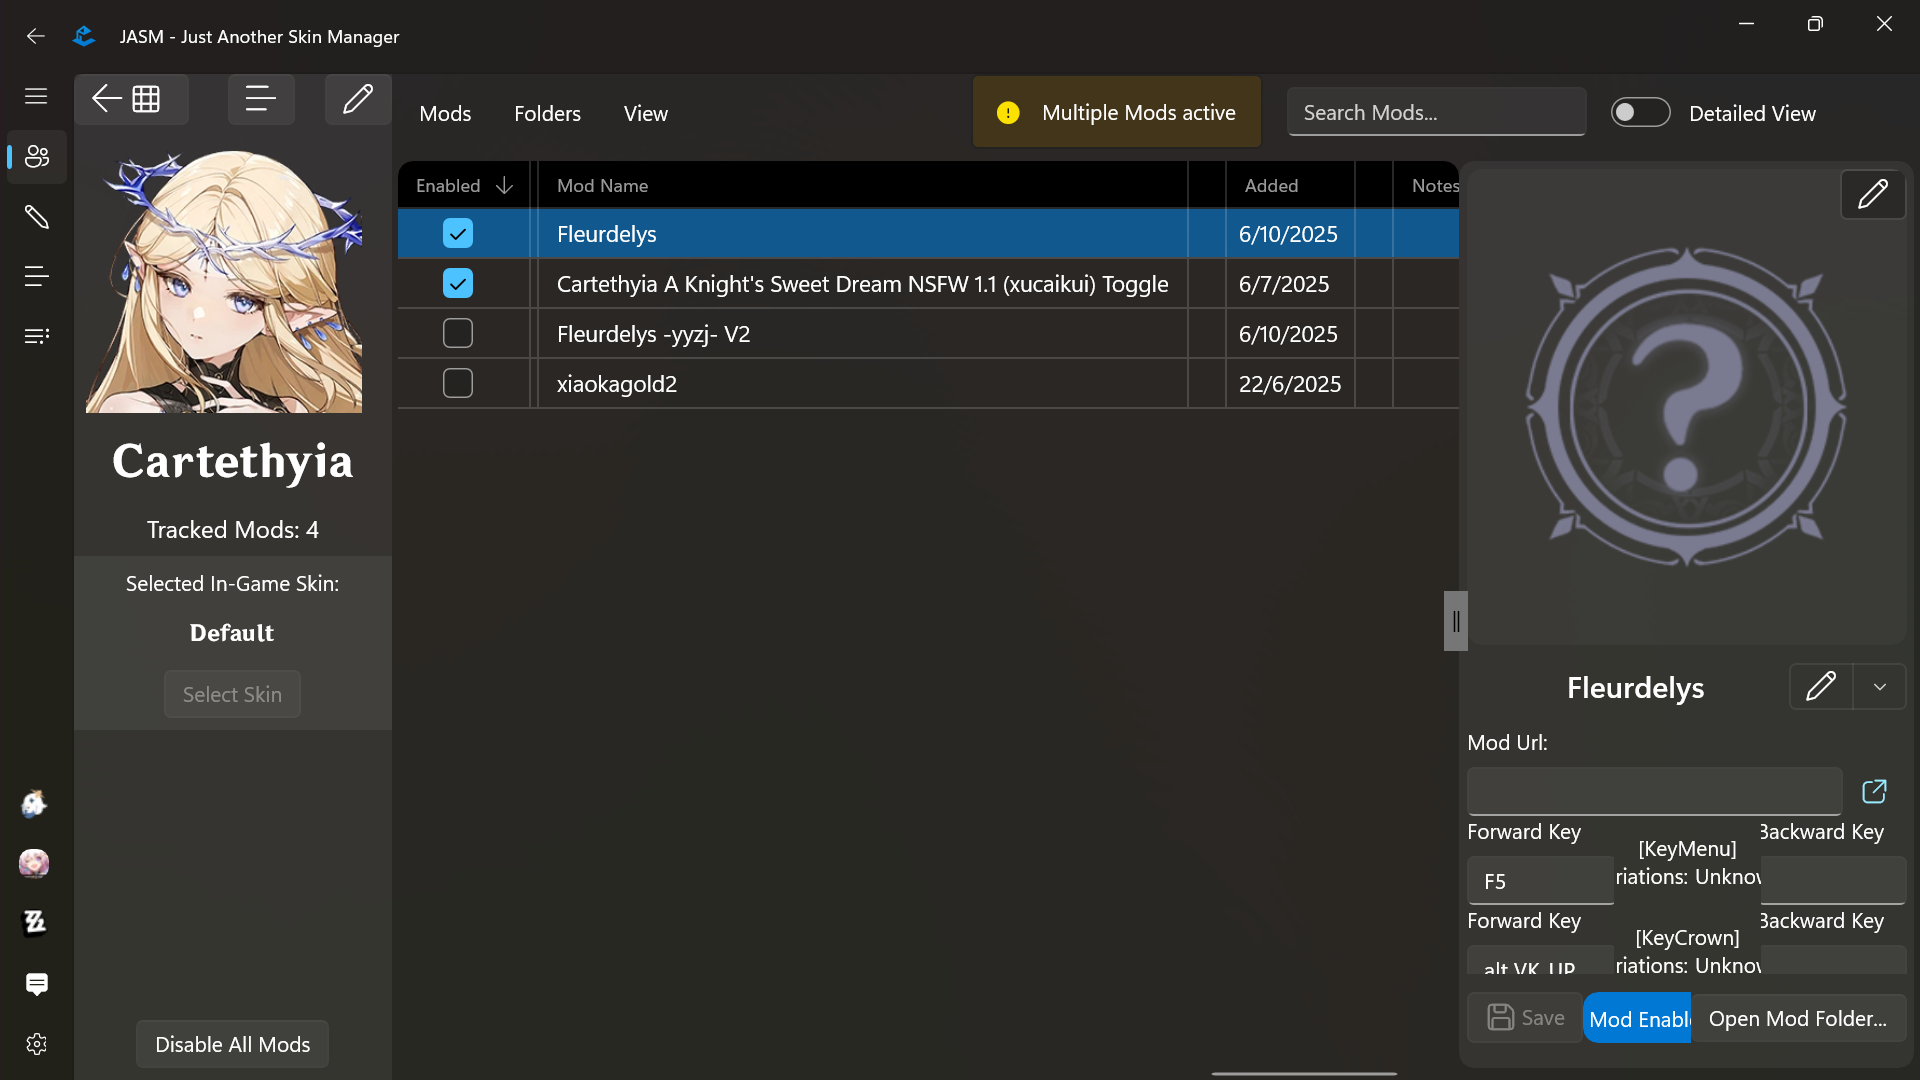Open the list sidebar icon with three lines
Viewport: 1920px width, 1080px height.
[x=37, y=276]
